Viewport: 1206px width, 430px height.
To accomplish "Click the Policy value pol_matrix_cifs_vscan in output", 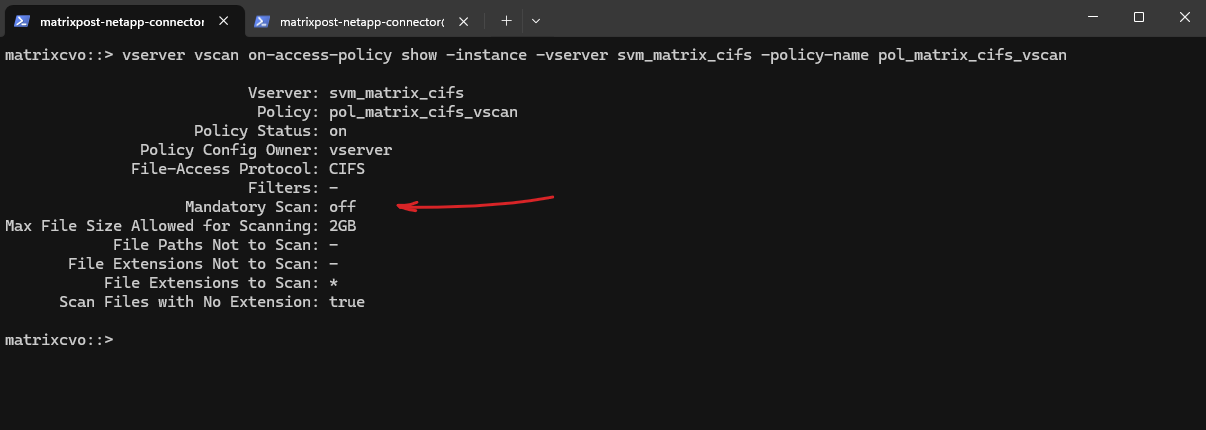I will pyautogui.click(x=423, y=112).
